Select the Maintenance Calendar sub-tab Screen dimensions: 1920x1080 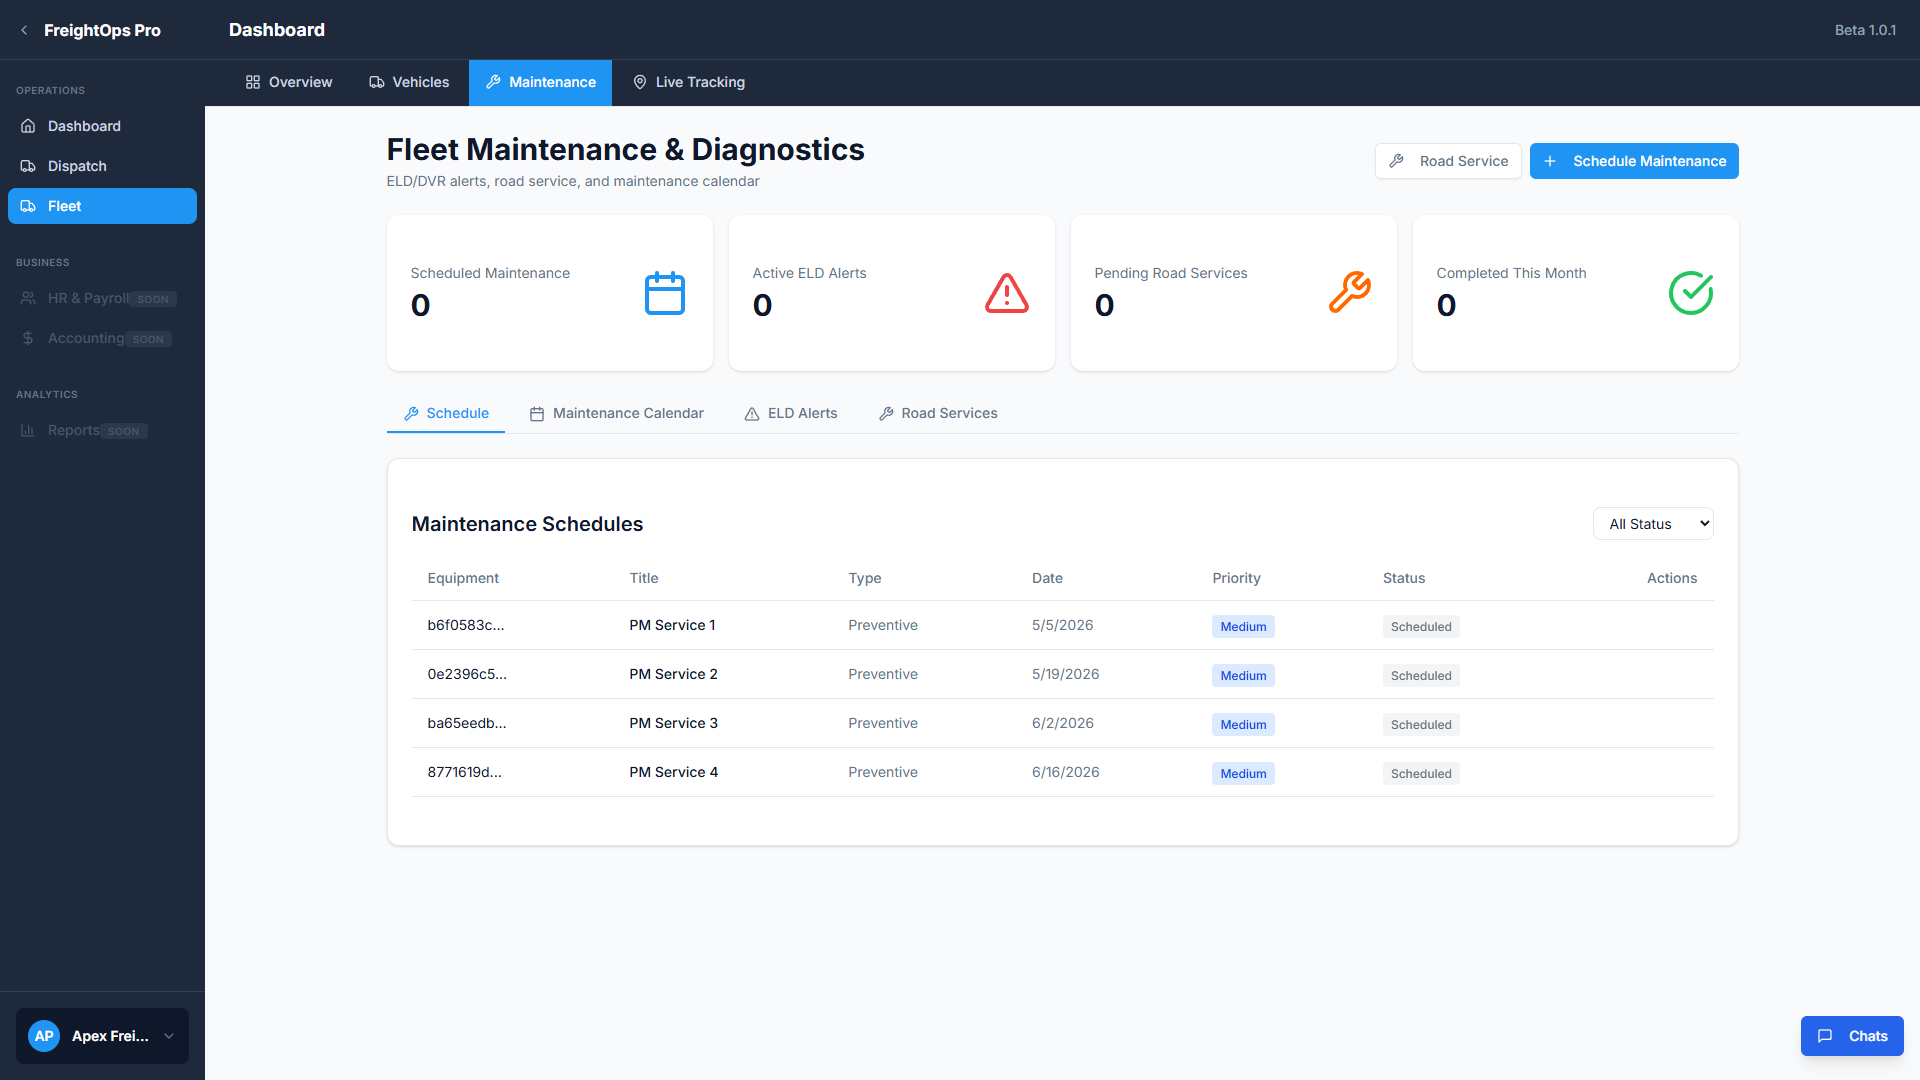pyautogui.click(x=616, y=413)
